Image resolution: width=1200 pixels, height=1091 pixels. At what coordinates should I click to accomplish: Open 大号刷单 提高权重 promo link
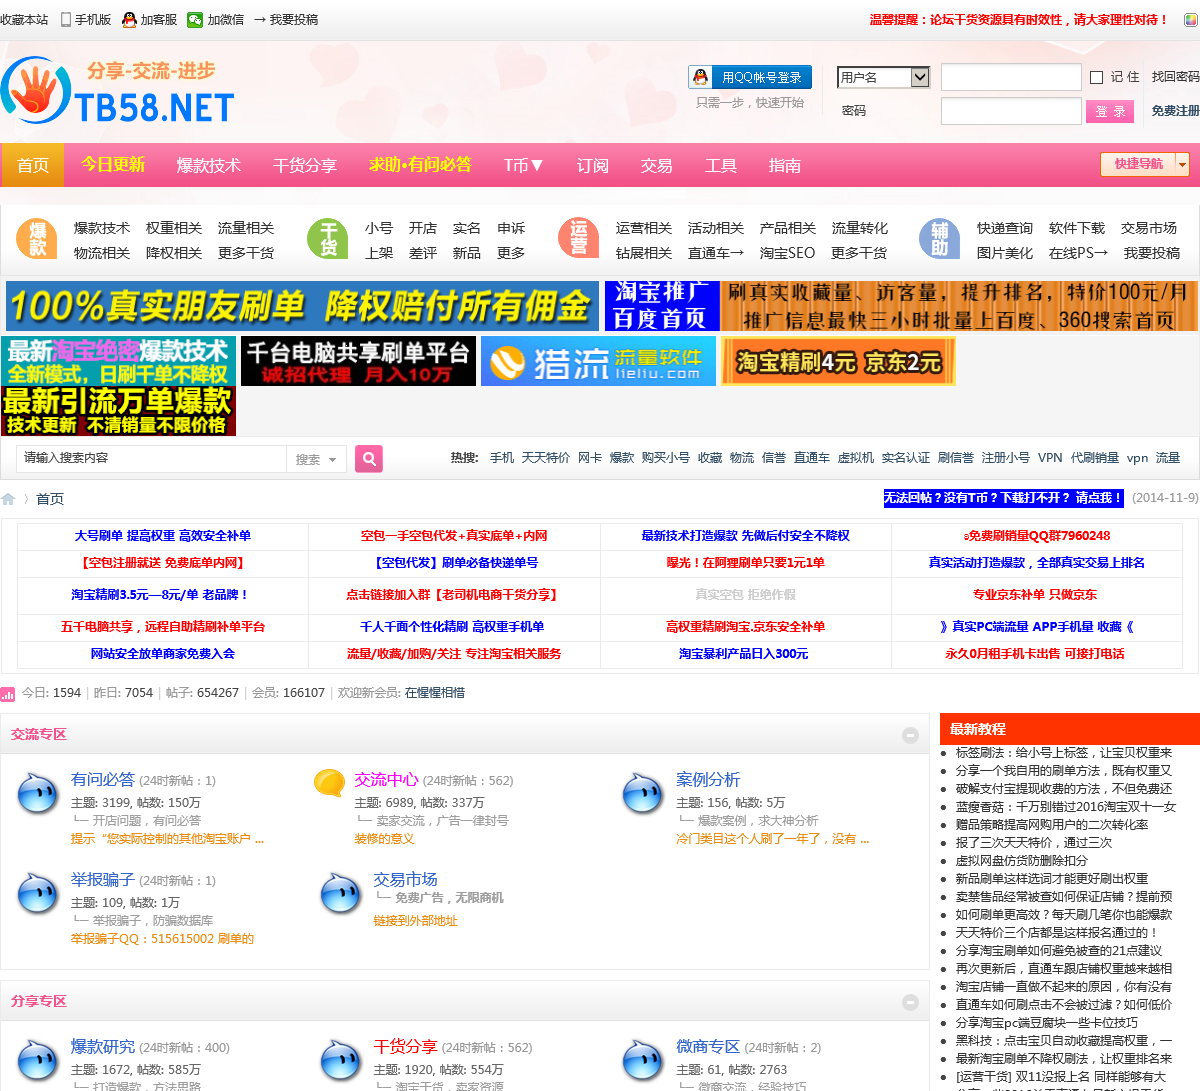(163, 536)
